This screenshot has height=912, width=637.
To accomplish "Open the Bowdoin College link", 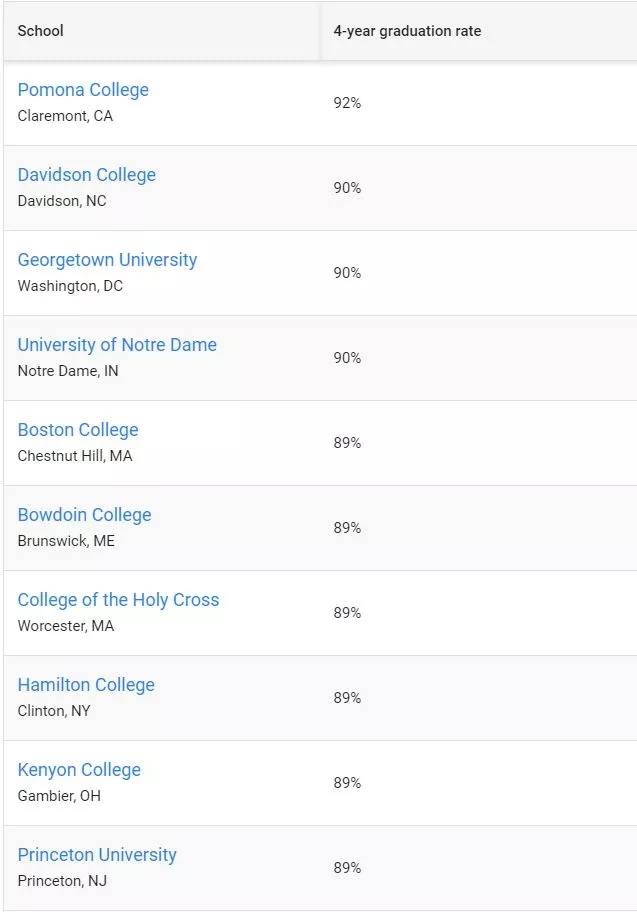I will (84, 515).
